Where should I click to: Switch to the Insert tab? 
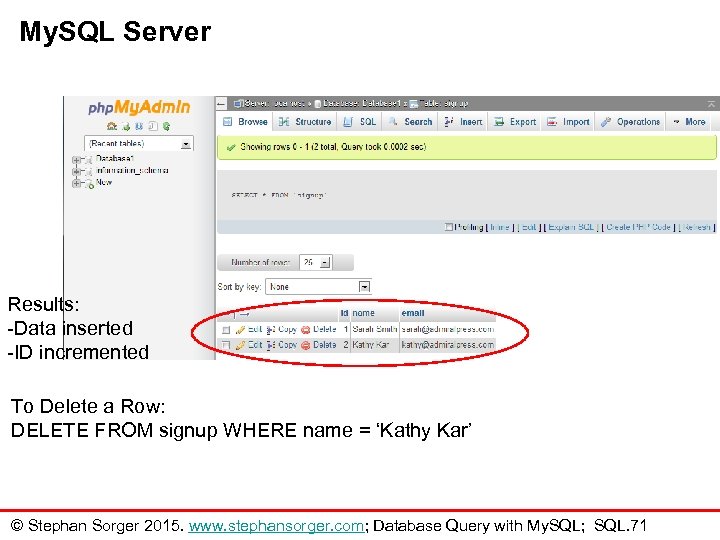point(463,122)
